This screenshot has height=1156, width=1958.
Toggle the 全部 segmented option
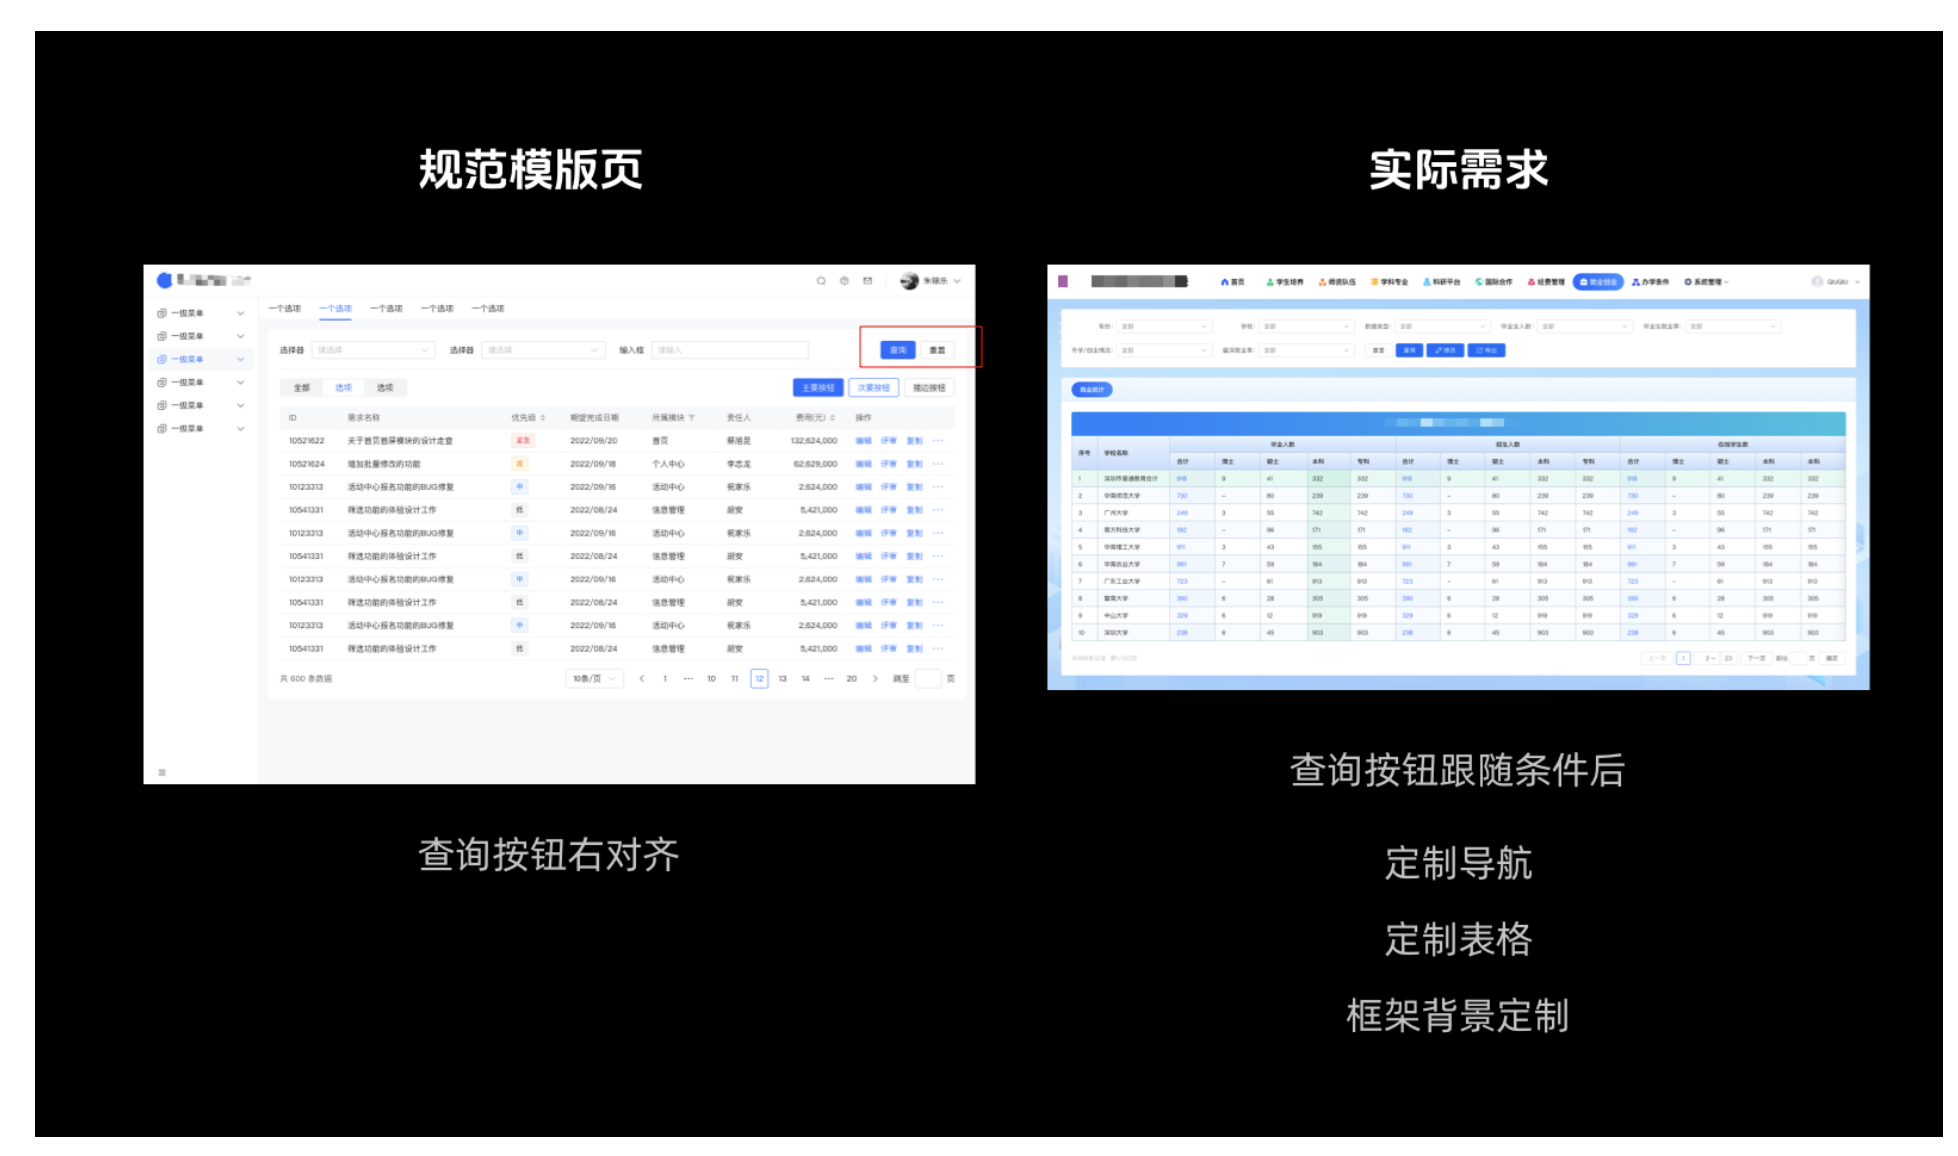tap(302, 388)
